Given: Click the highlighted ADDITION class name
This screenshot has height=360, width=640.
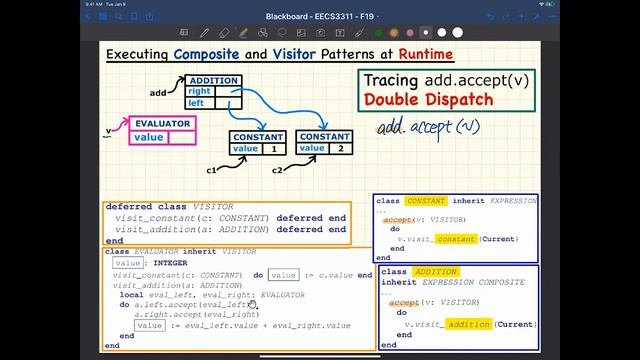Looking at the screenshot, I should (436, 272).
